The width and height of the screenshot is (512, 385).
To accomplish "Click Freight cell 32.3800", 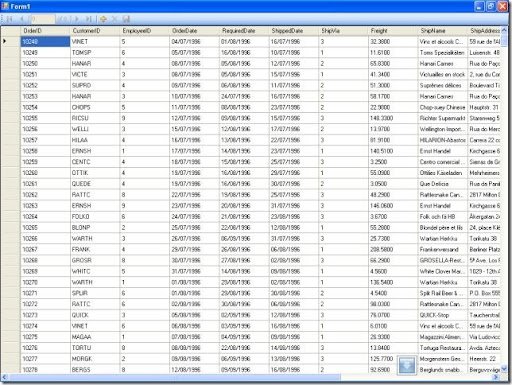I will 393,41.
